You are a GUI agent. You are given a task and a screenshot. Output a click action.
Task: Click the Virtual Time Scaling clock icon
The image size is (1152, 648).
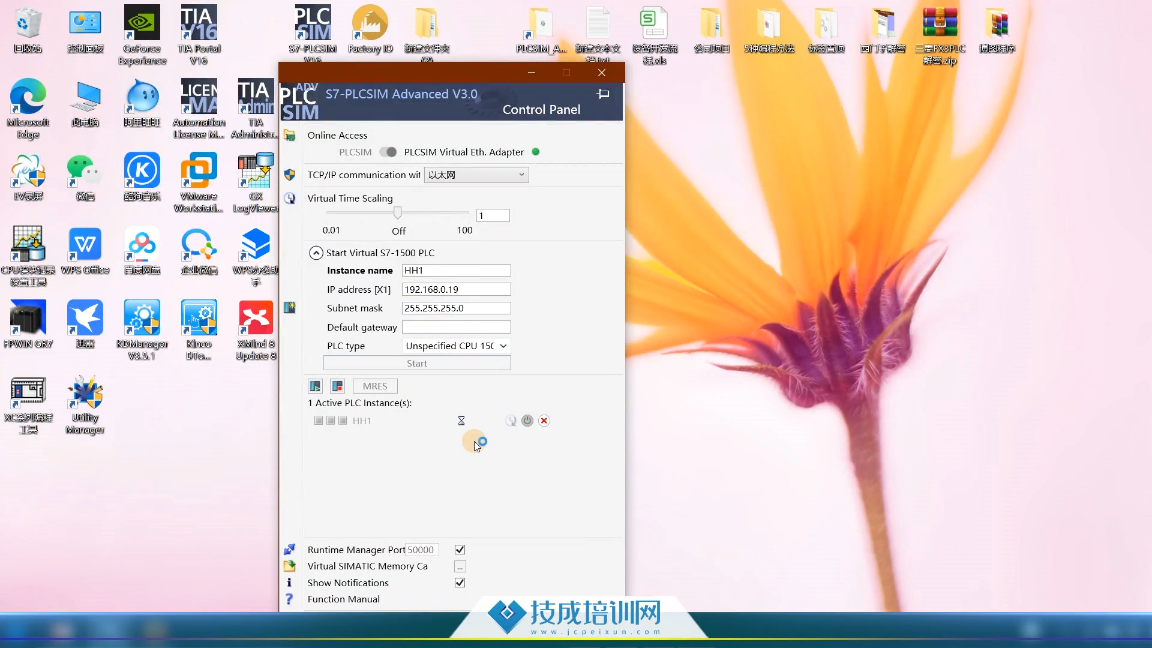(289, 198)
